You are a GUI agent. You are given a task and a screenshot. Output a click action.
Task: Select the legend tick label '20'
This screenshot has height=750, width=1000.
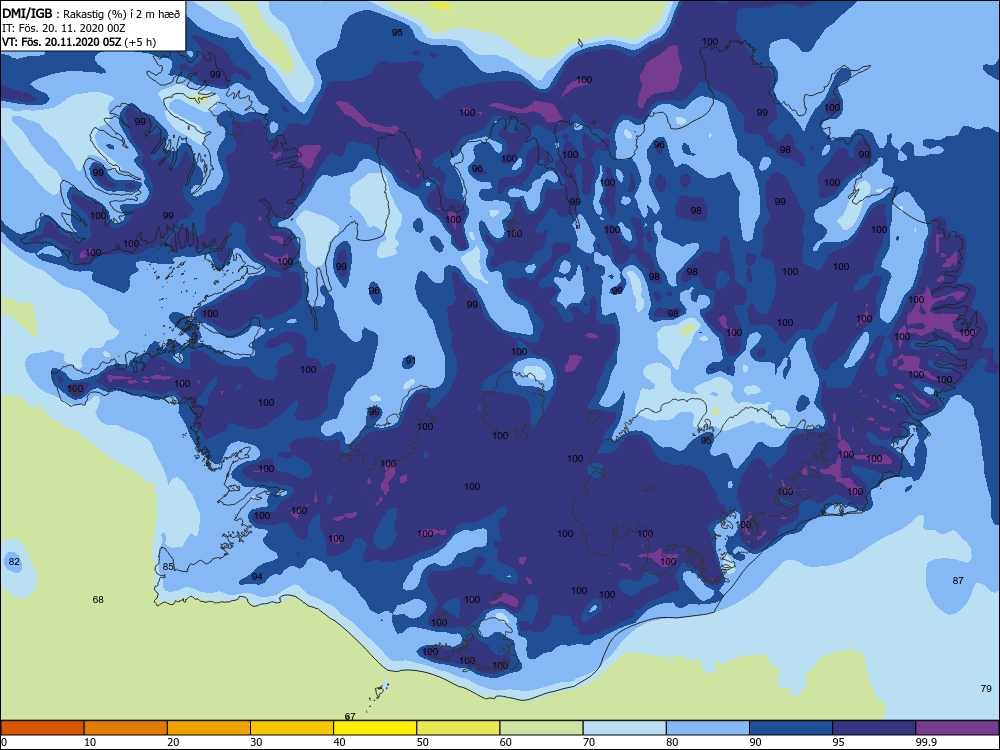coord(173,742)
